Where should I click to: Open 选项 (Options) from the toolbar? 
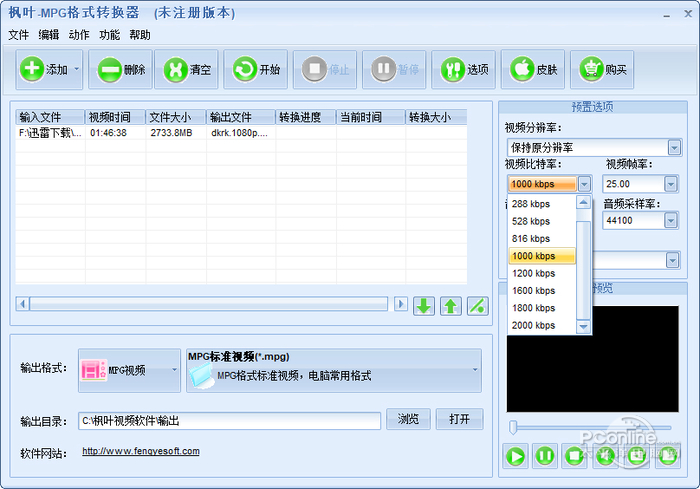tap(463, 69)
